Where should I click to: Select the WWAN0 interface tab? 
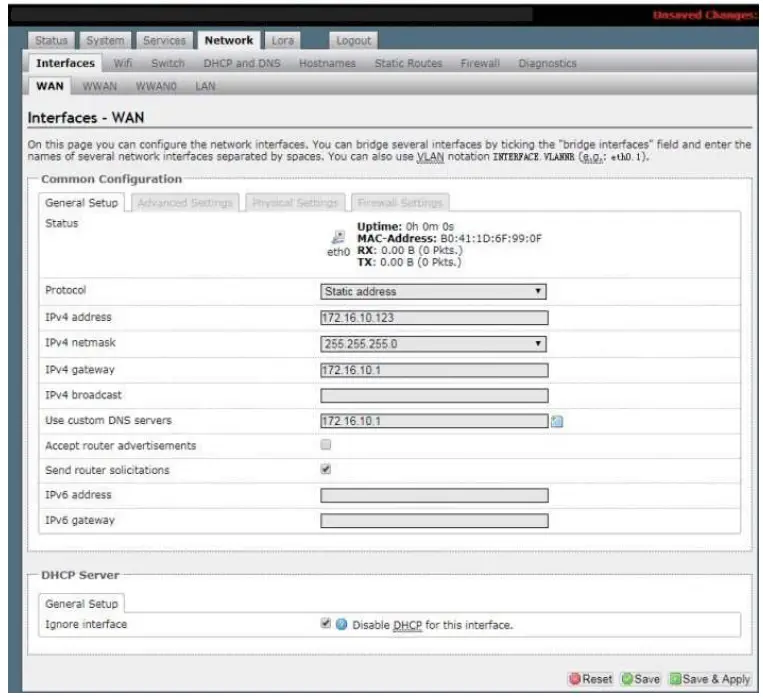(x=156, y=86)
